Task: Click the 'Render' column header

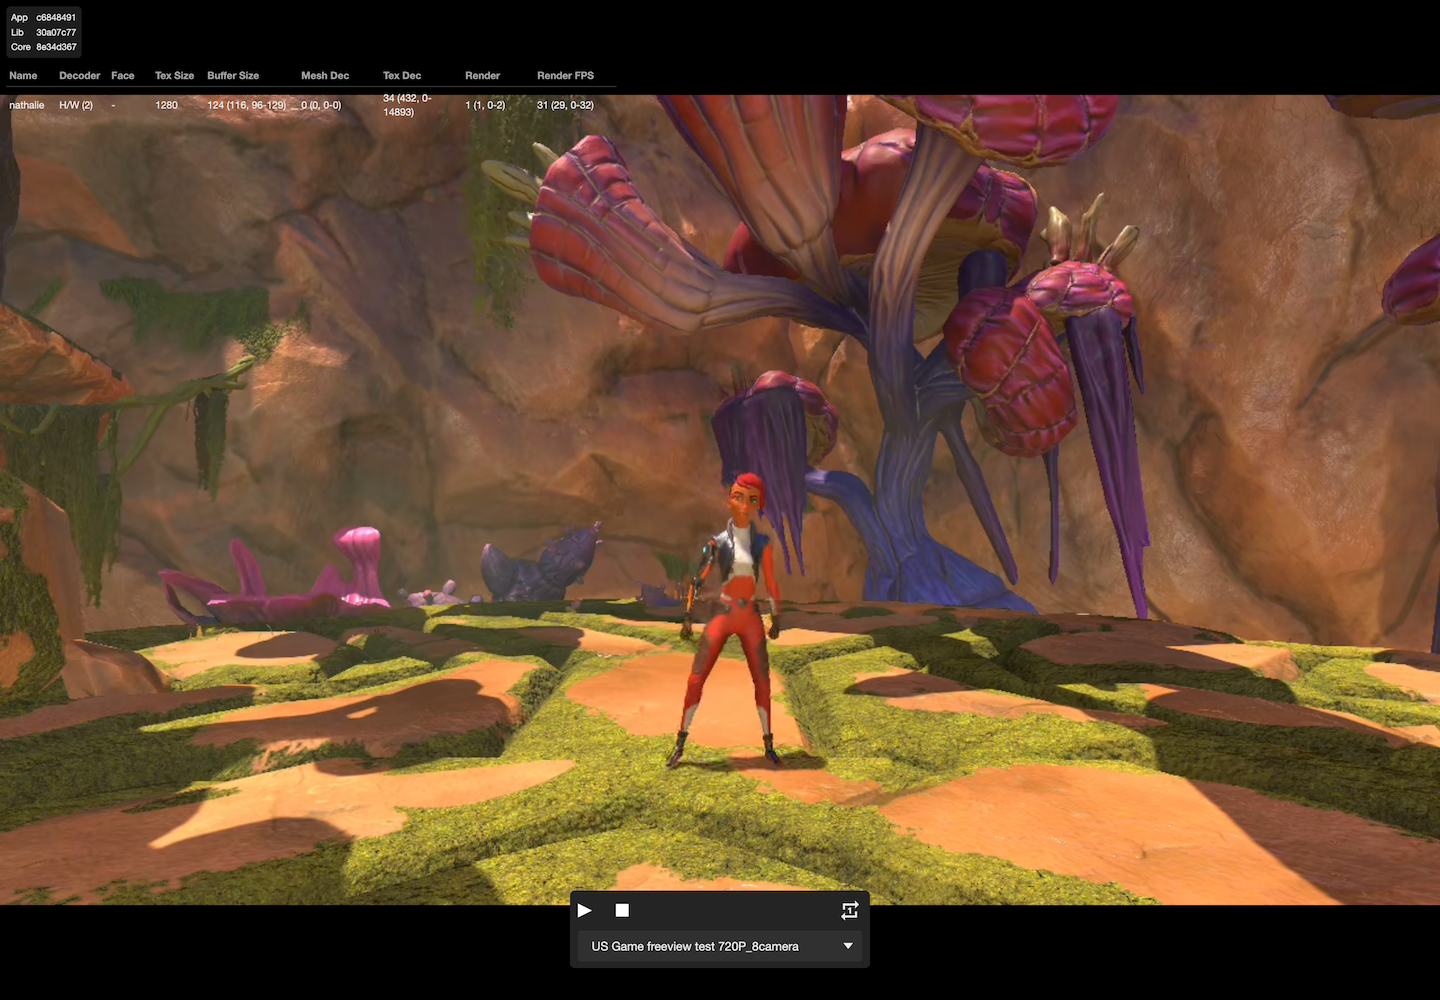Action: pyautogui.click(x=483, y=76)
